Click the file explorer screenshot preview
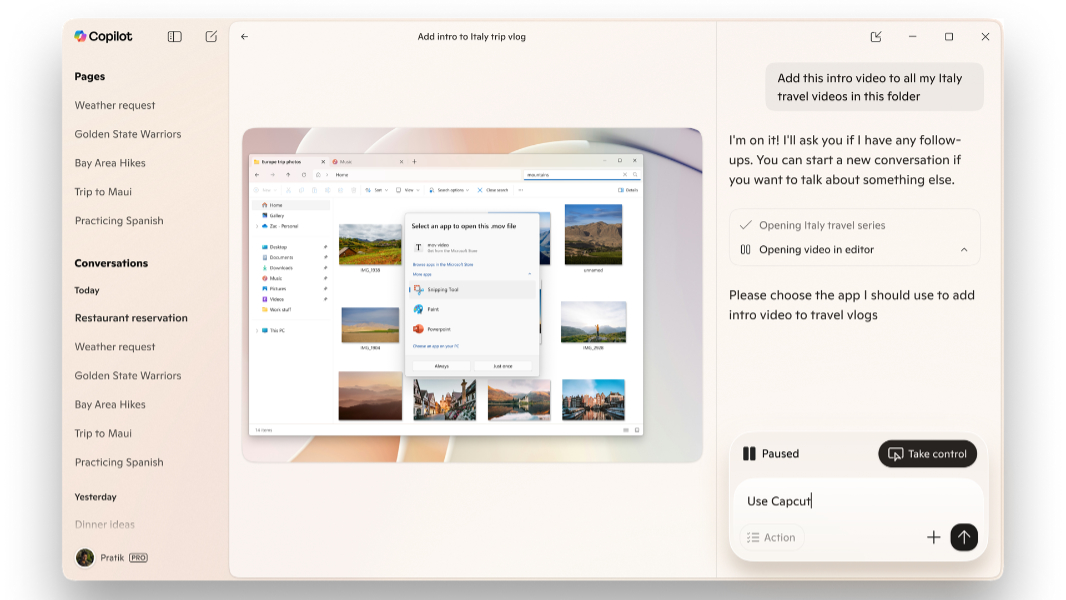Screen dimensions: 1066x600 [472, 295]
